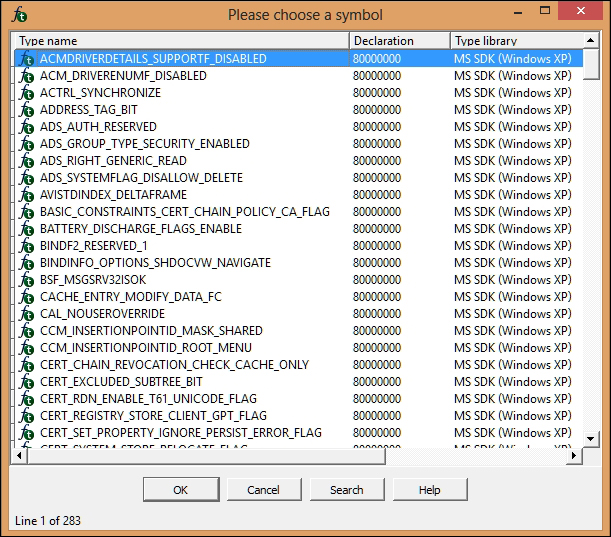Viewport: 611px width, 537px height.
Task: Click the icon beside CERT_SET_PROPERTY_IGNORE_PERSIST_ERROR_FLAG
Action: pyautogui.click(x=27, y=433)
